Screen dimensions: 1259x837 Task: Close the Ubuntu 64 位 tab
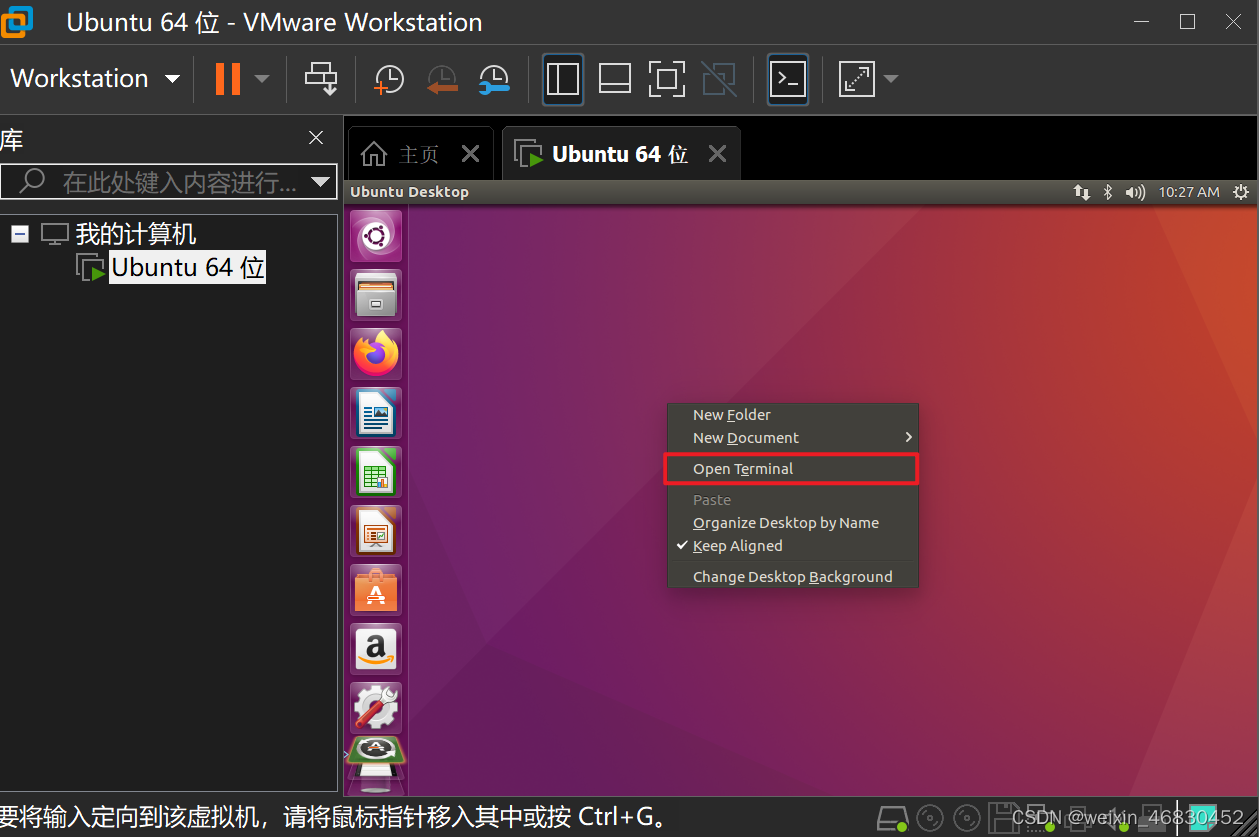[717, 154]
